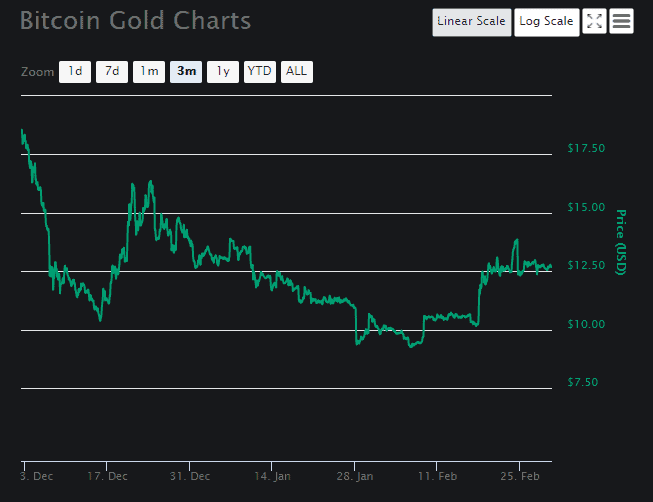This screenshot has width=653, height=502.
Task: Click the 11. Feb date label
Action: pyautogui.click(x=437, y=476)
